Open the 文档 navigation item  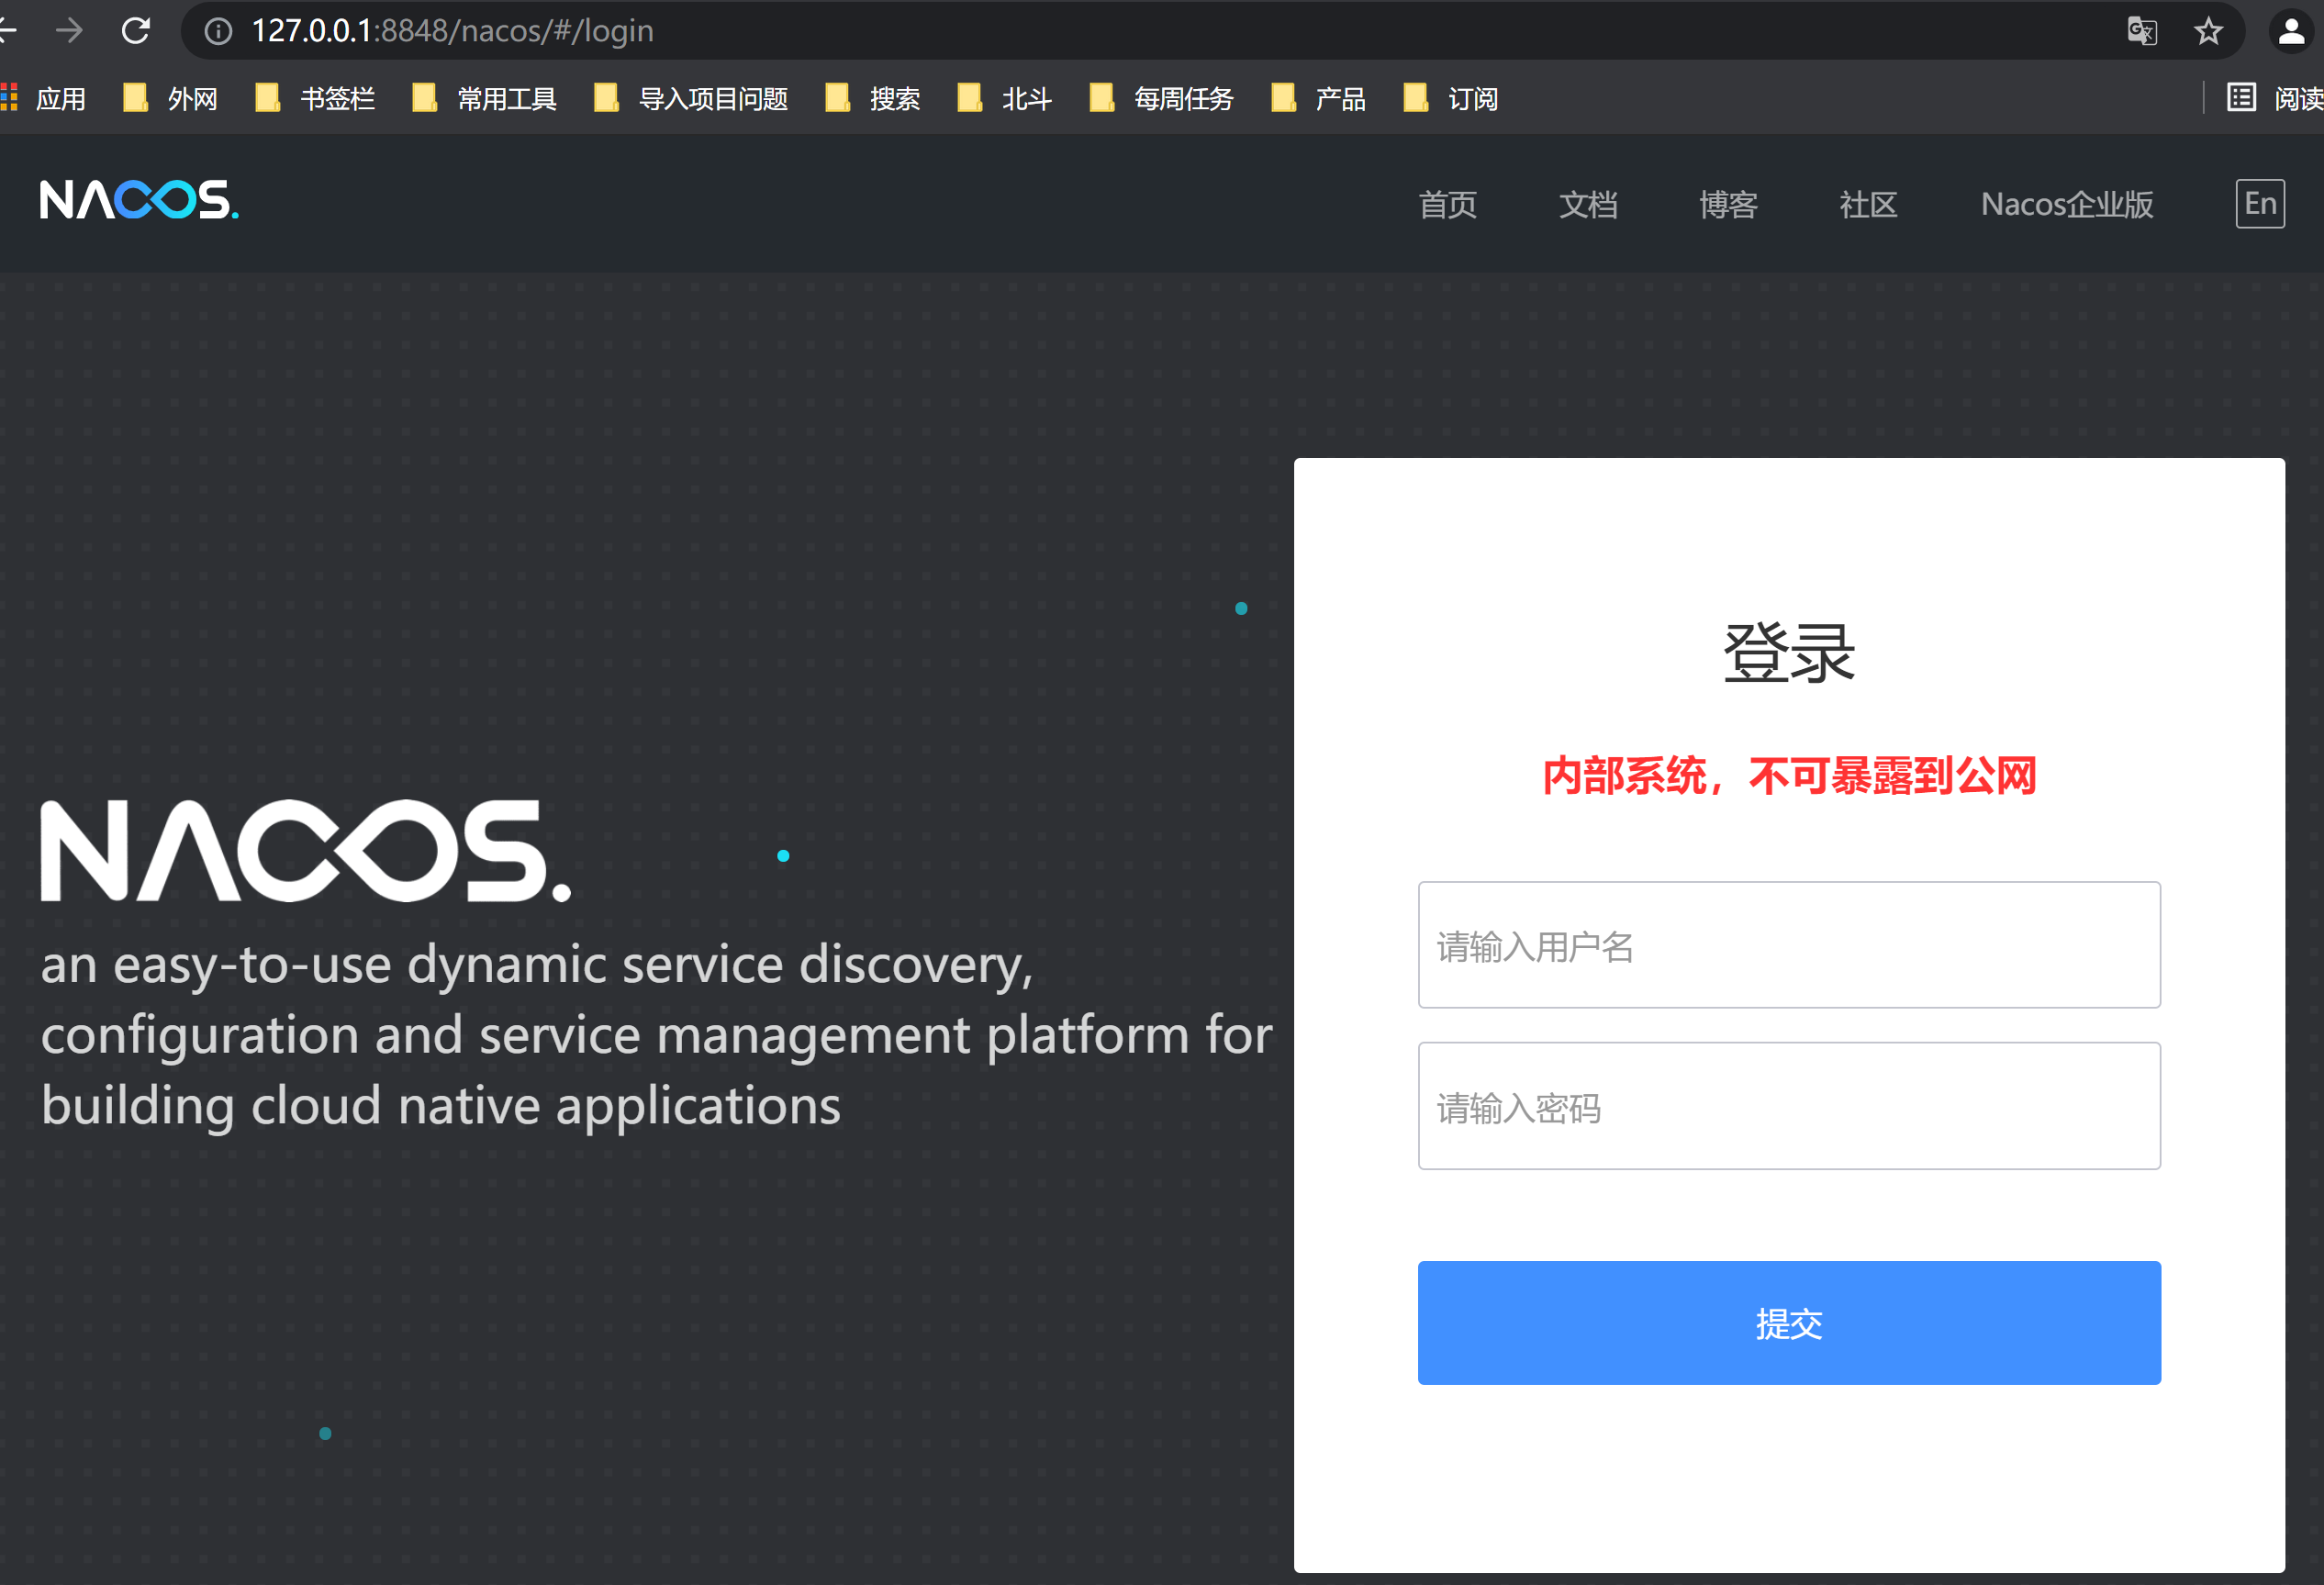(1587, 204)
